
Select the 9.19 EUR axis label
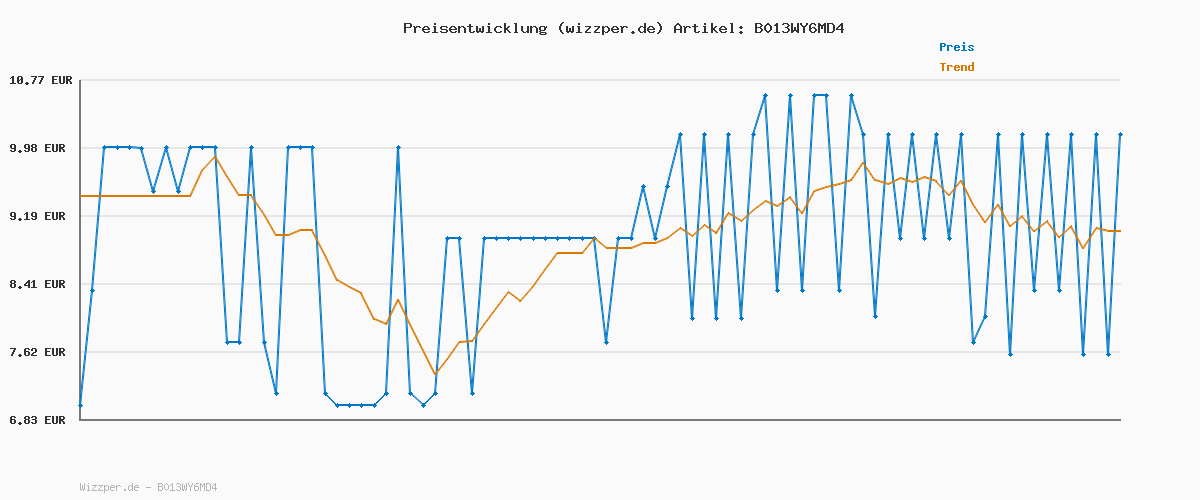[x=41, y=216]
